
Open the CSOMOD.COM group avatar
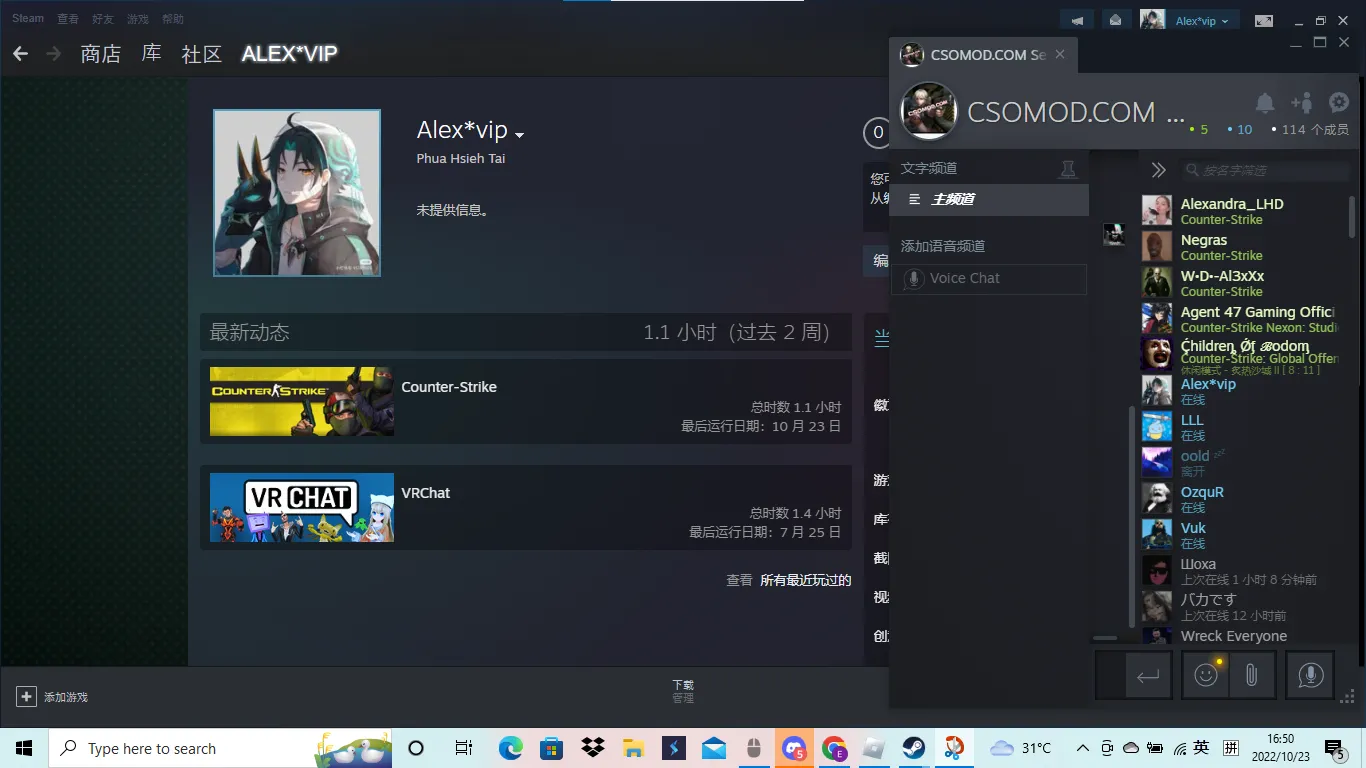[929, 110]
